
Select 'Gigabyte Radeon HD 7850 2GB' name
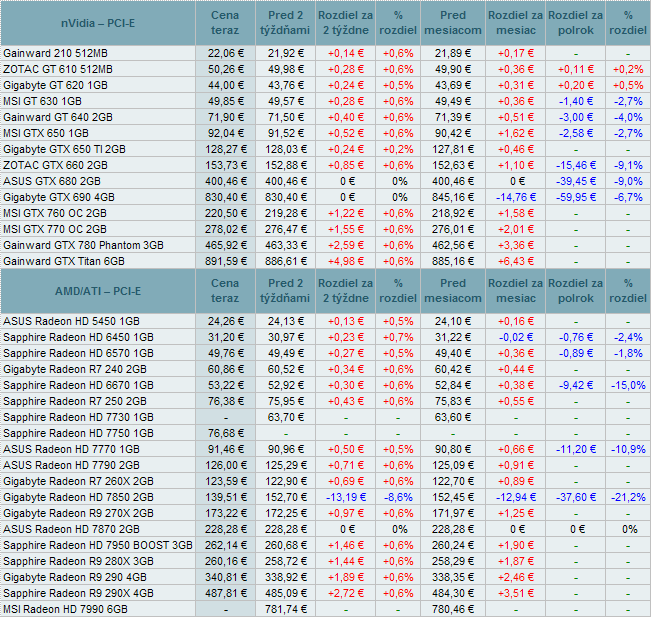pos(78,497)
